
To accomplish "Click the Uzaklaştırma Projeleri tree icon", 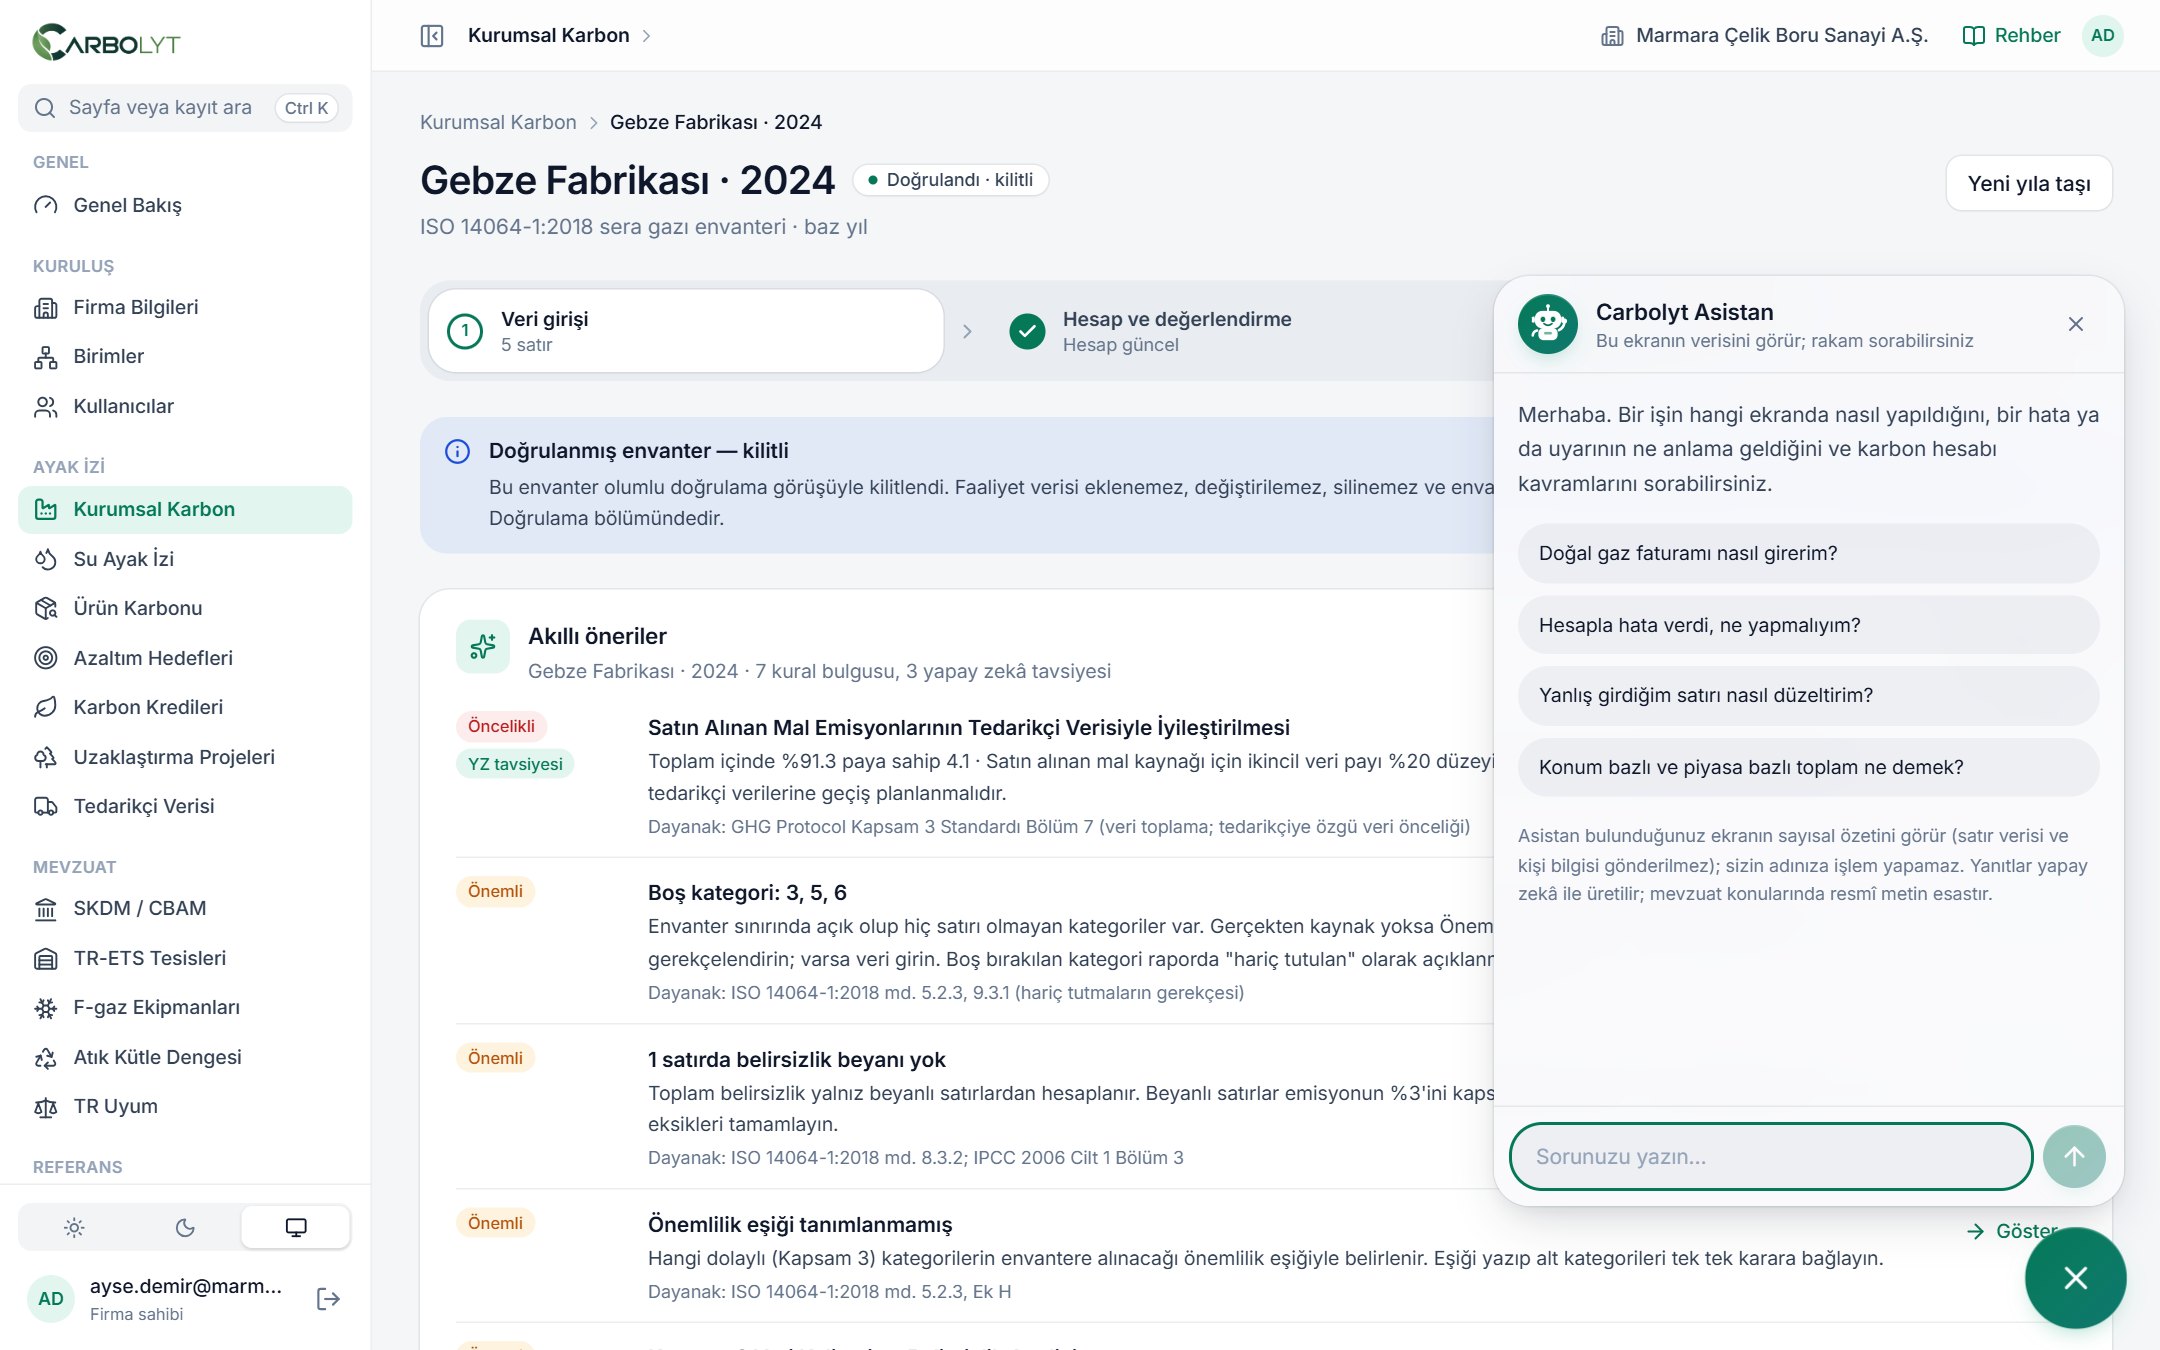I will [46, 757].
